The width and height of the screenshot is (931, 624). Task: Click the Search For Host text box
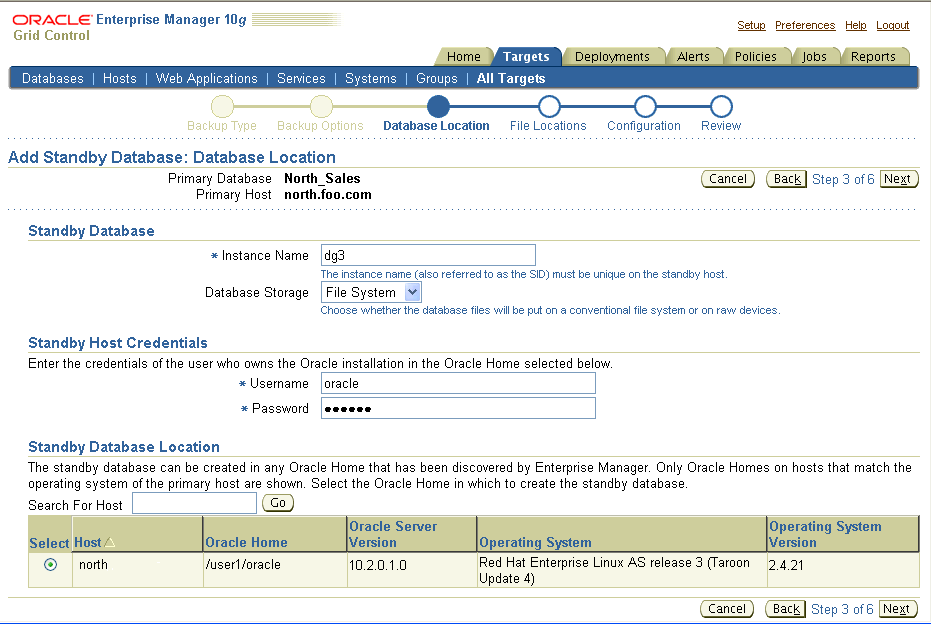[194, 502]
